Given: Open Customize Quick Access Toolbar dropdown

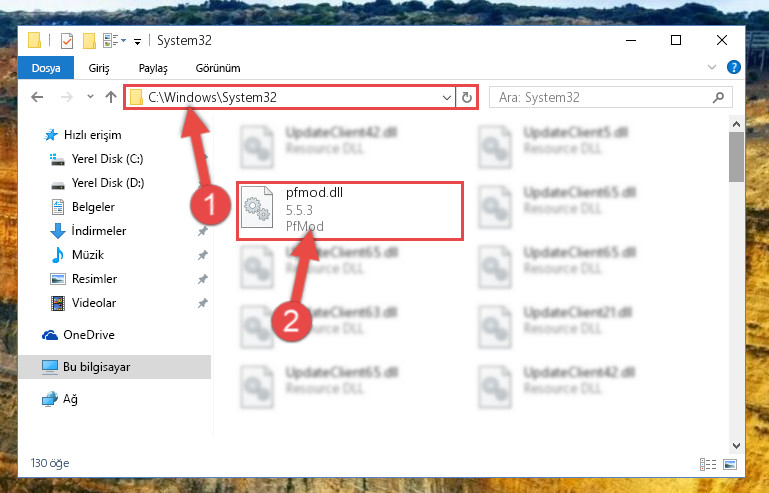Looking at the screenshot, I should (x=138, y=42).
